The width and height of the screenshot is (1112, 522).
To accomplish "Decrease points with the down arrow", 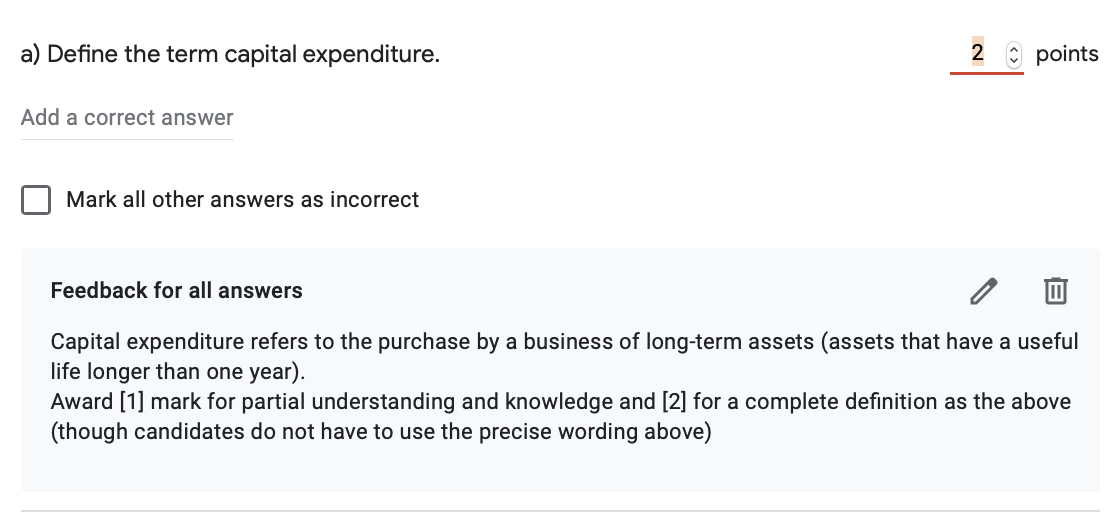I will click(x=1014, y=60).
